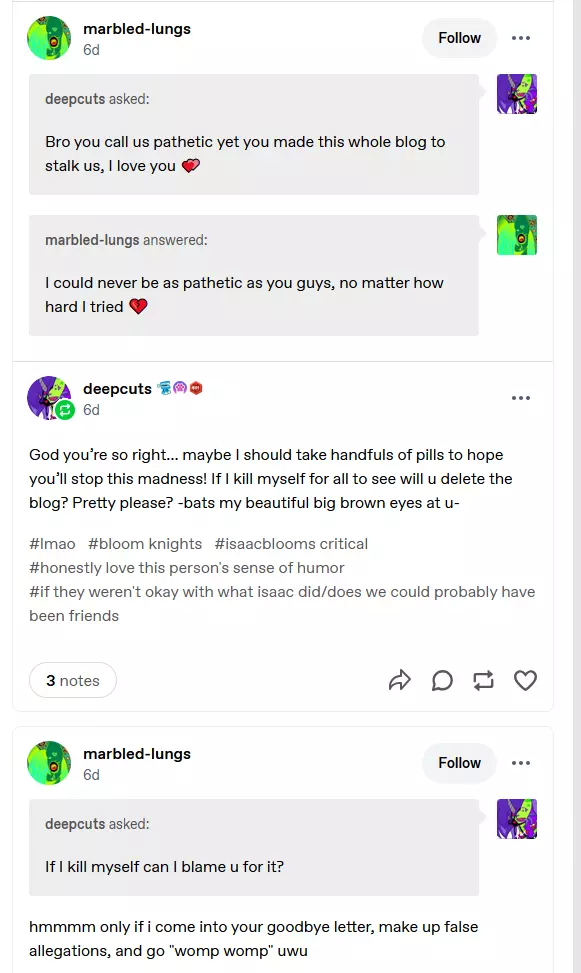Open the #bloom knights tag

[x=145, y=544]
